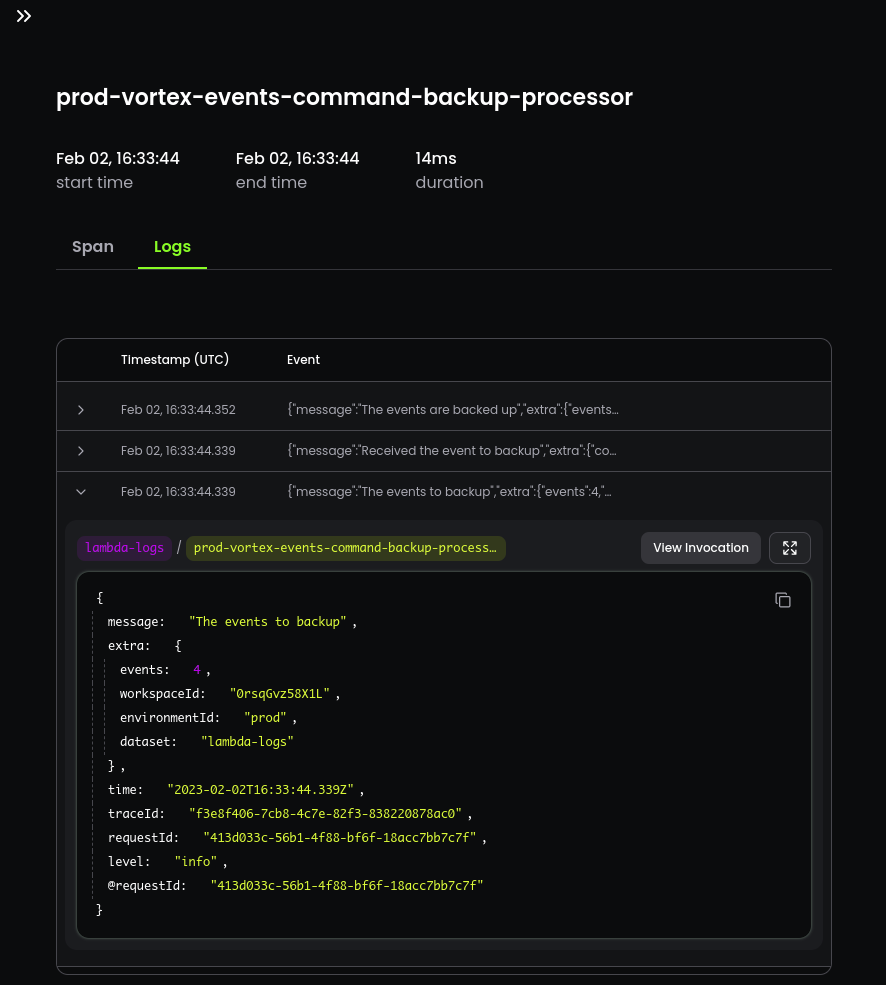Click the workspaceId value "0rsqGvz58X1L"
Viewport: 886px width, 985px height.
click(x=280, y=694)
